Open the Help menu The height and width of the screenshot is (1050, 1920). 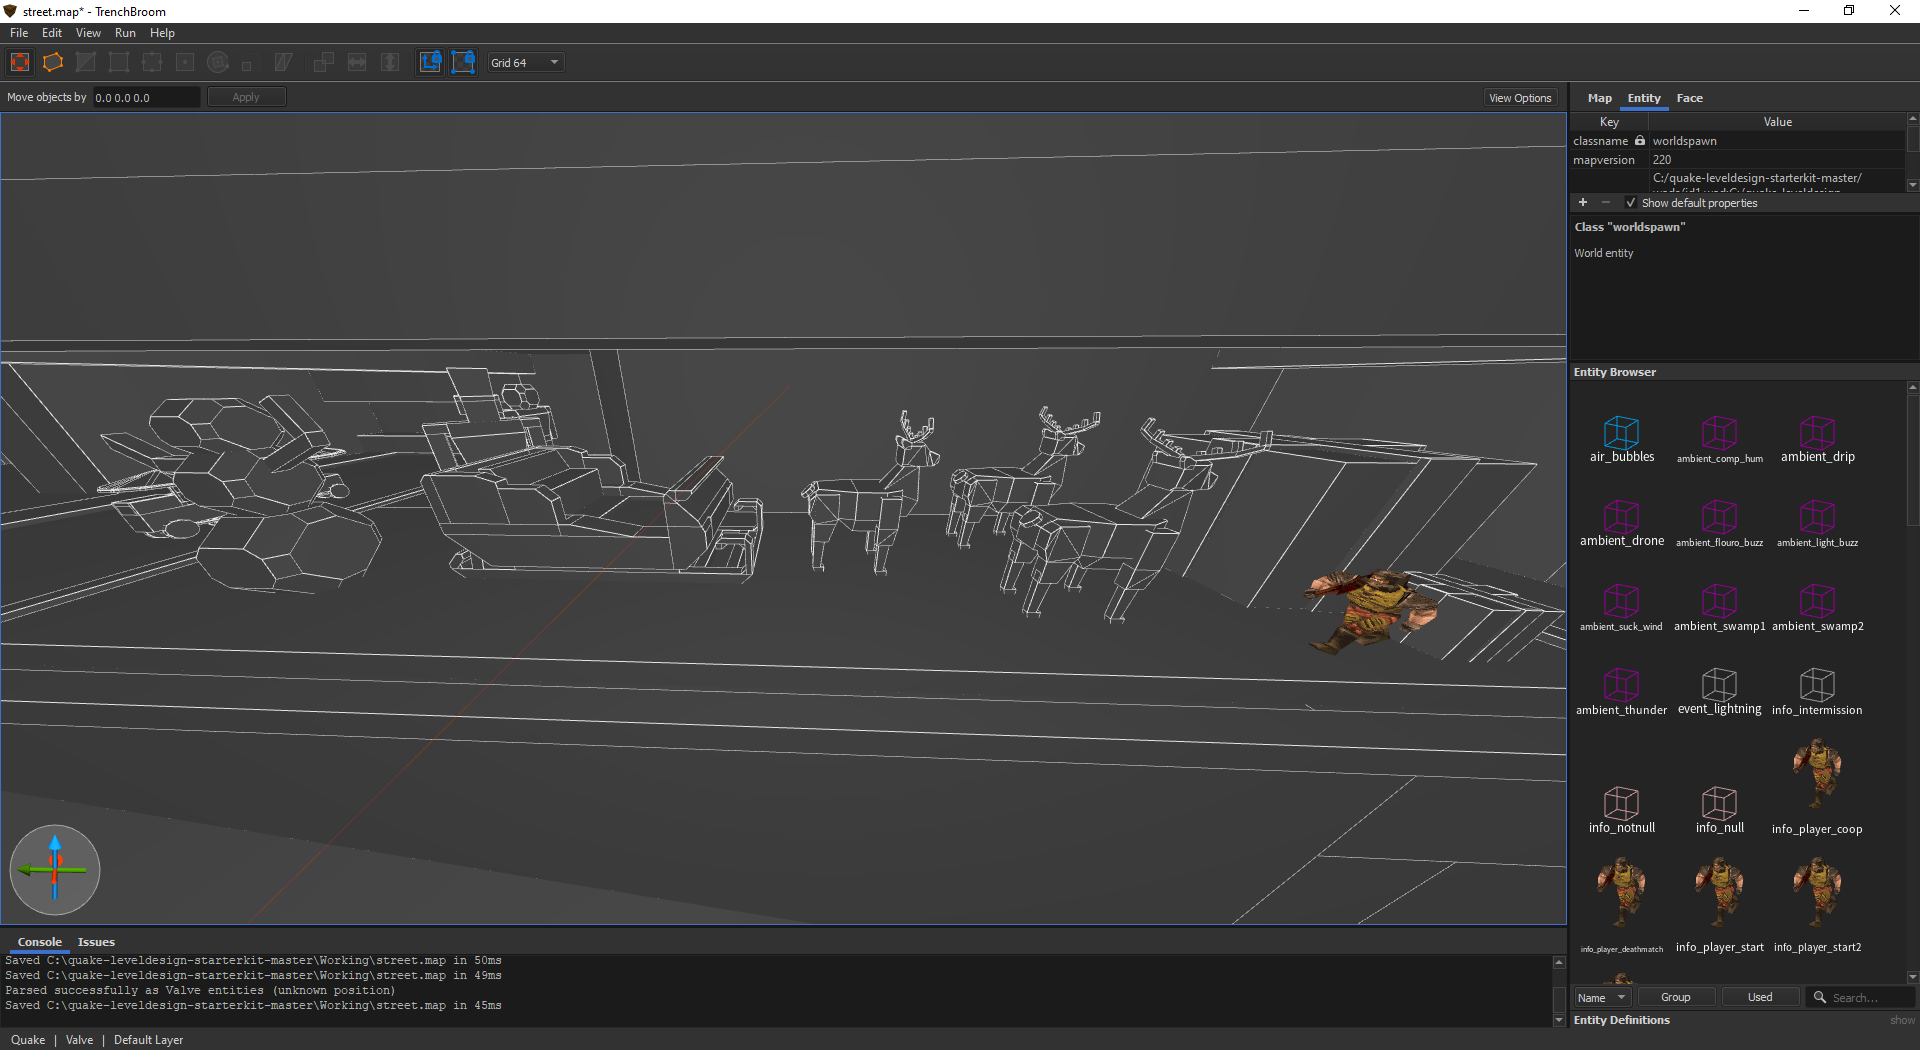162,33
